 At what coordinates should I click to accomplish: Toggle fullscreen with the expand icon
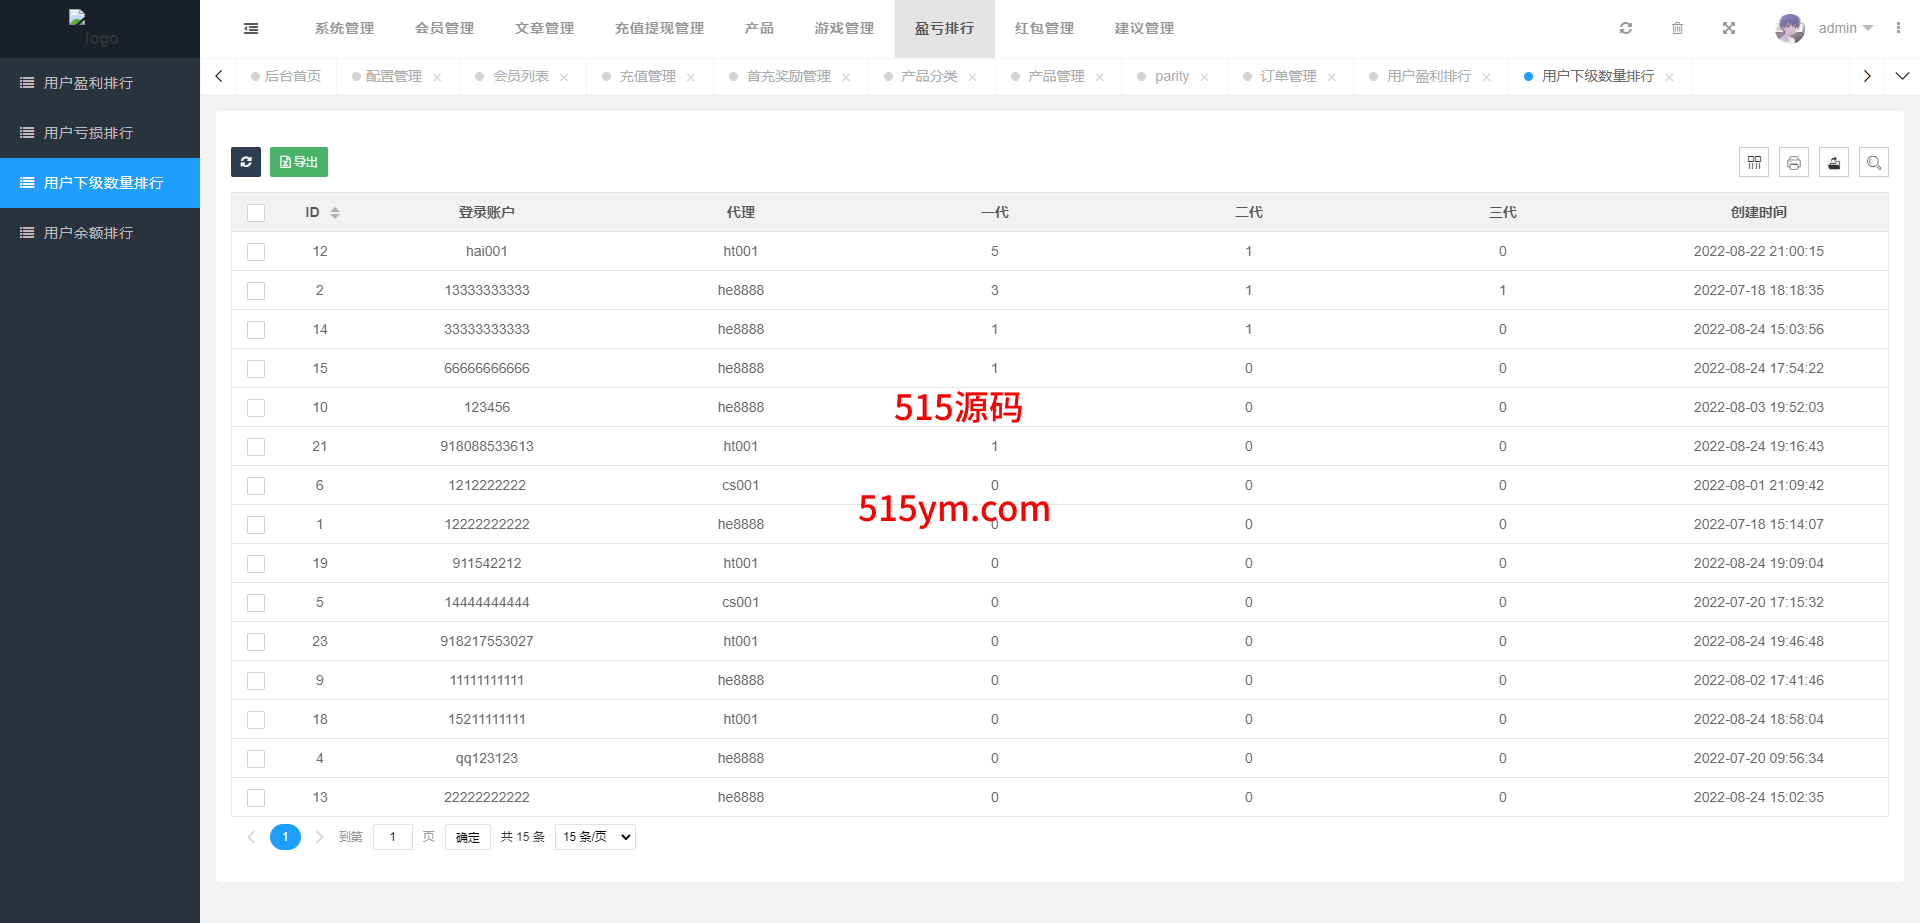click(1729, 28)
